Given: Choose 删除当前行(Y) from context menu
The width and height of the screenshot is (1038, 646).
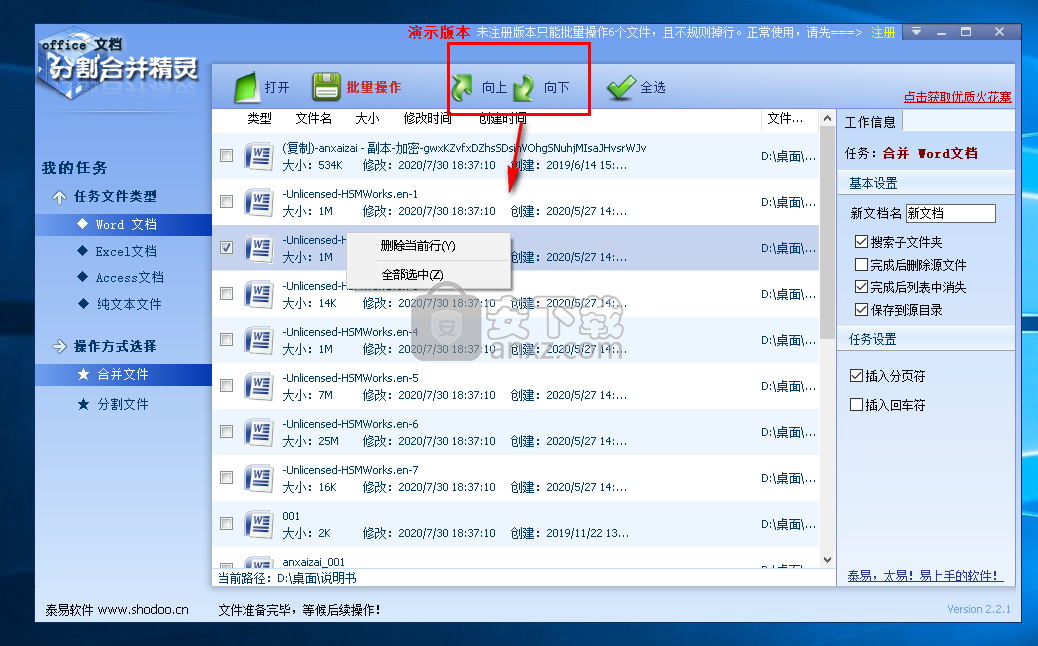Looking at the screenshot, I should pyautogui.click(x=428, y=246).
